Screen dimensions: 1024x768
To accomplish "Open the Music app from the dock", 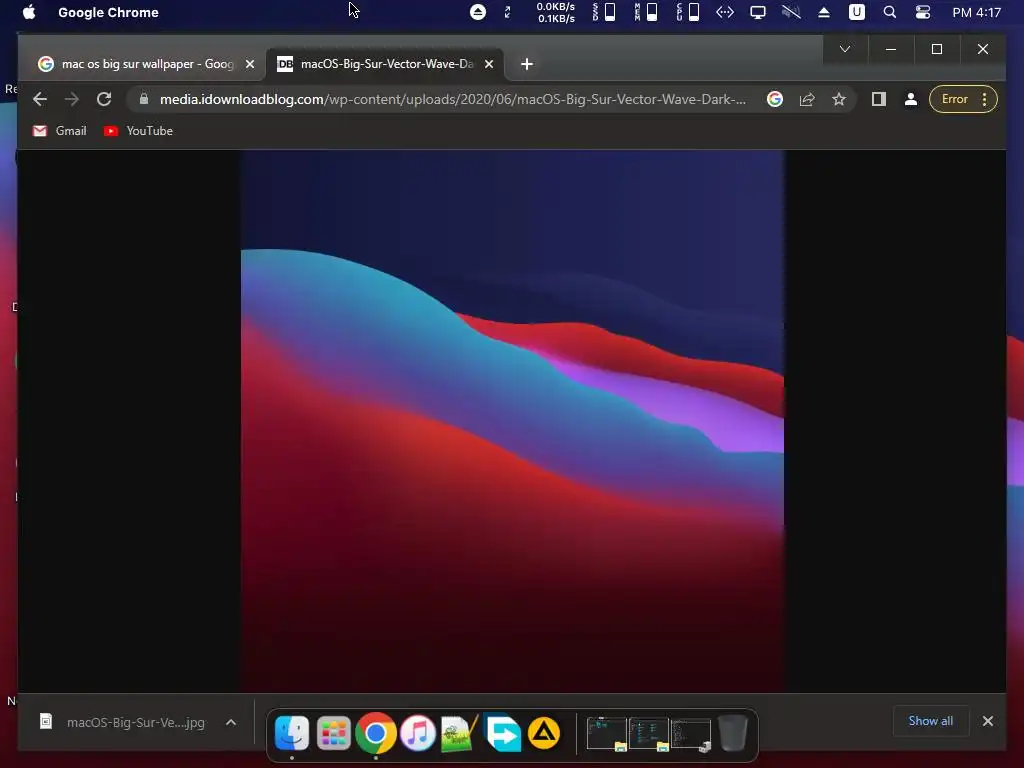I will (x=418, y=733).
